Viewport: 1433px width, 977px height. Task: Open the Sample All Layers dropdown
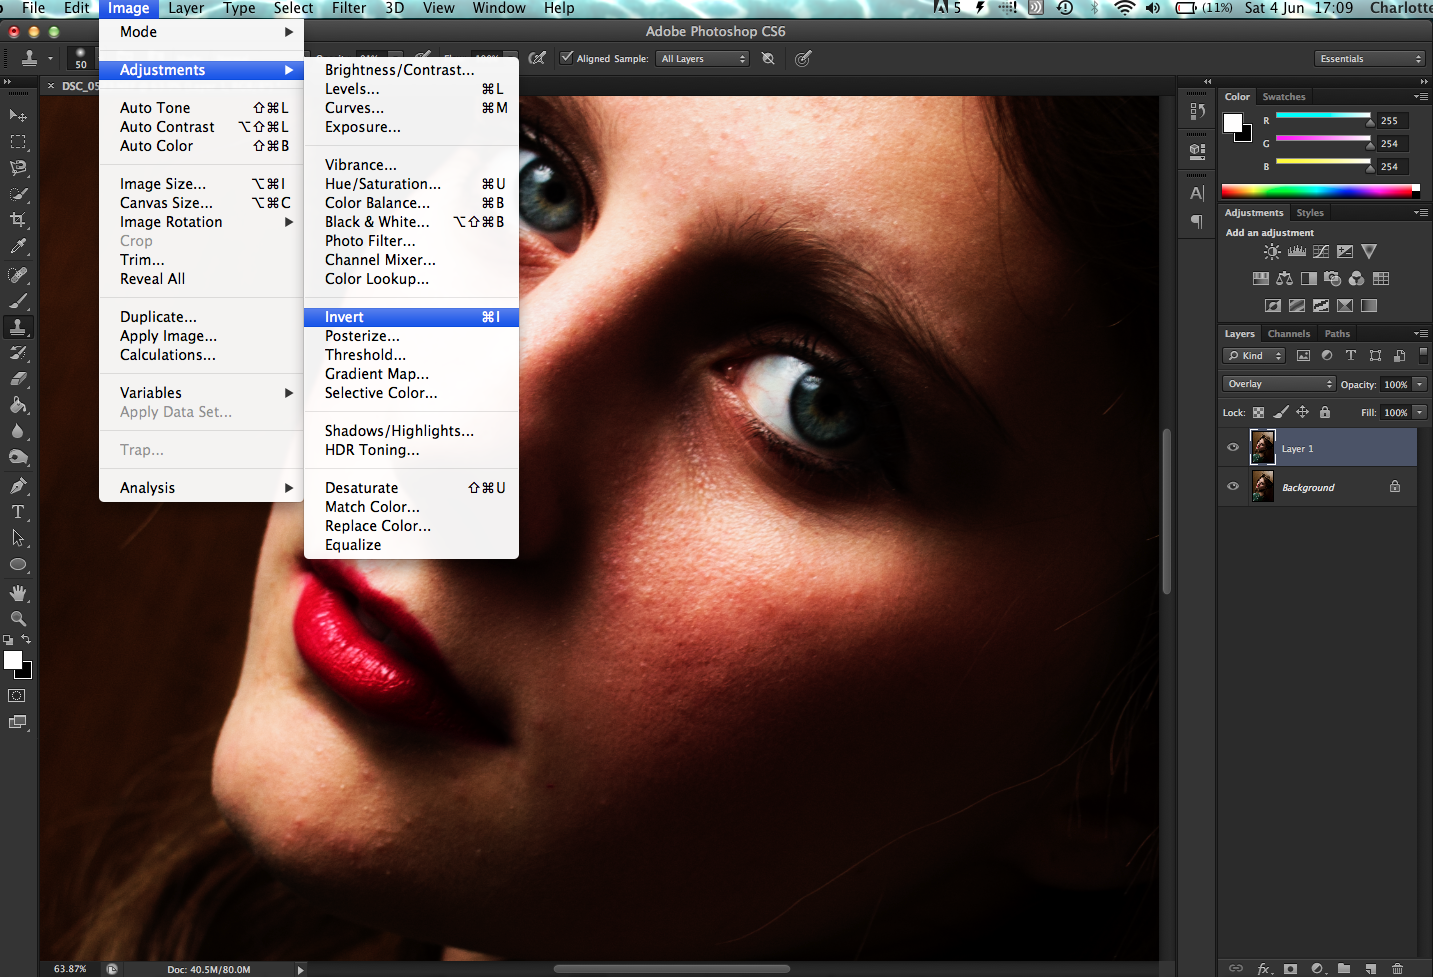(703, 59)
